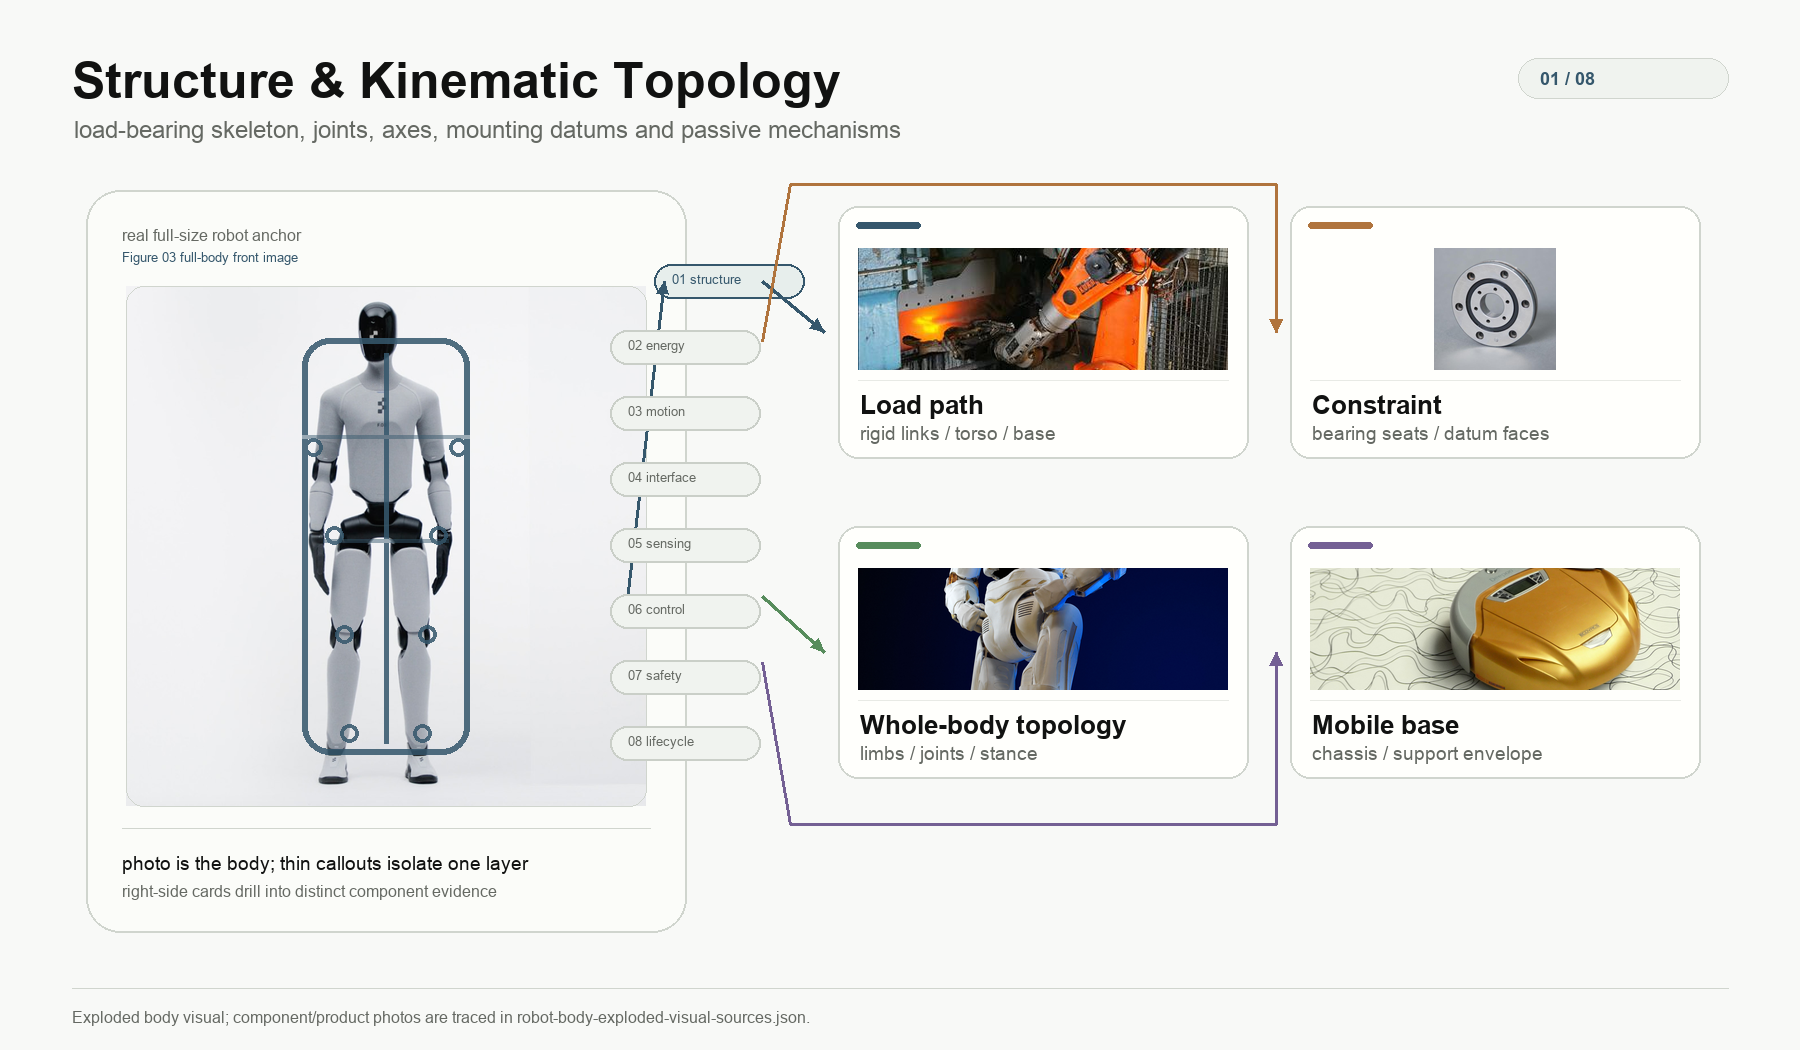The height and width of the screenshot is (1050, 1800).
Task: Click the Mobile base card title
Action: (1385, 725)
